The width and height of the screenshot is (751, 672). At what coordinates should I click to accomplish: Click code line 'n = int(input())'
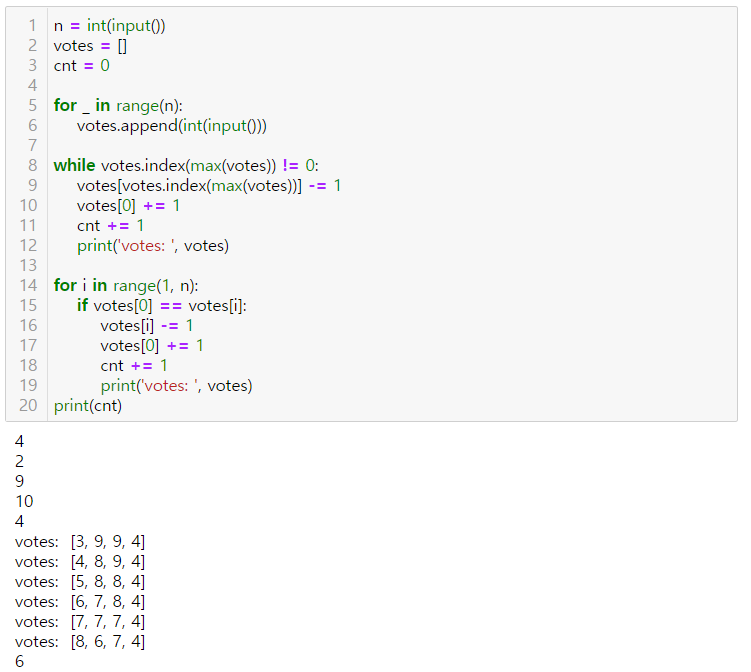point(110,25)
